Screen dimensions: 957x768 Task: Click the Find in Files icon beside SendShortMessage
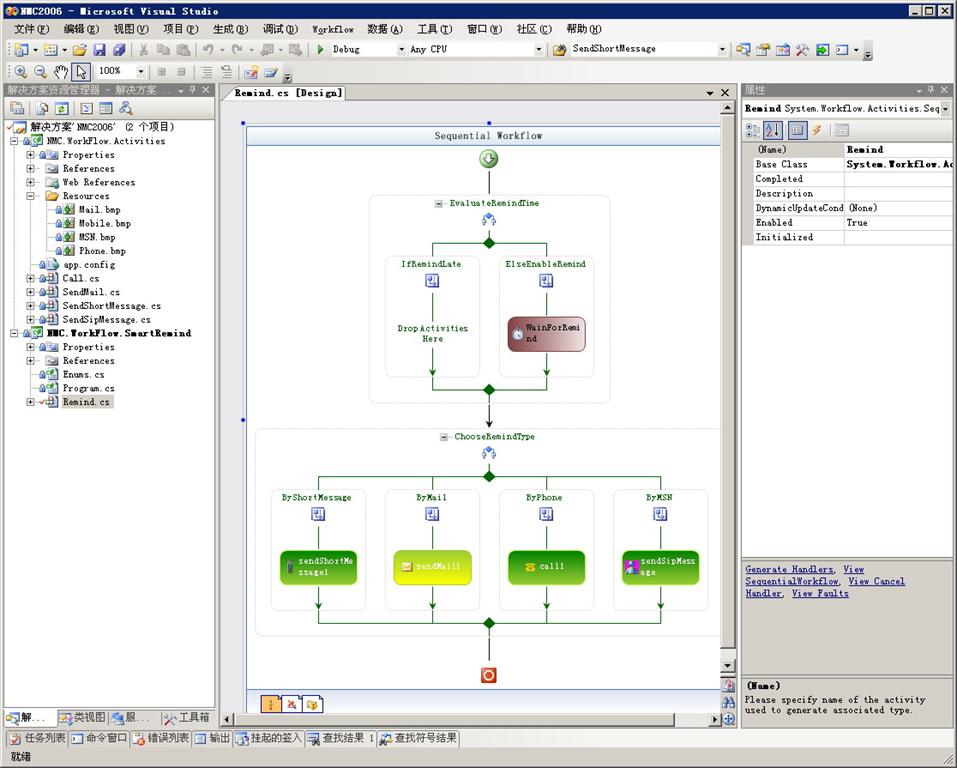[x=560, y=49]
